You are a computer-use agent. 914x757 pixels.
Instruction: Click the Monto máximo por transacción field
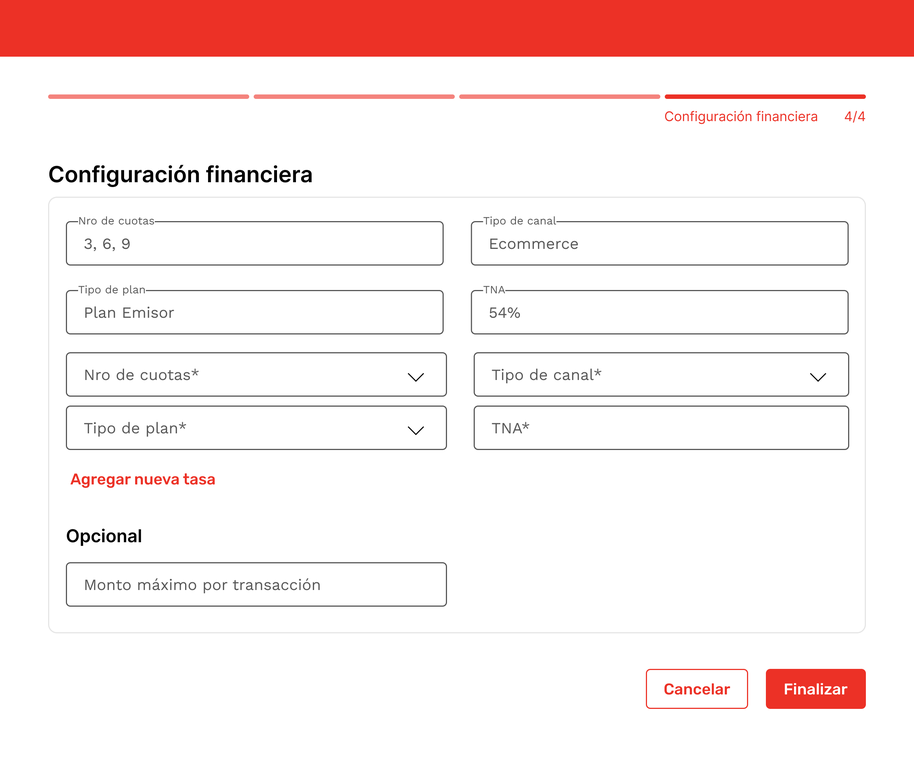pyautogui.click(x=256, y=585)
